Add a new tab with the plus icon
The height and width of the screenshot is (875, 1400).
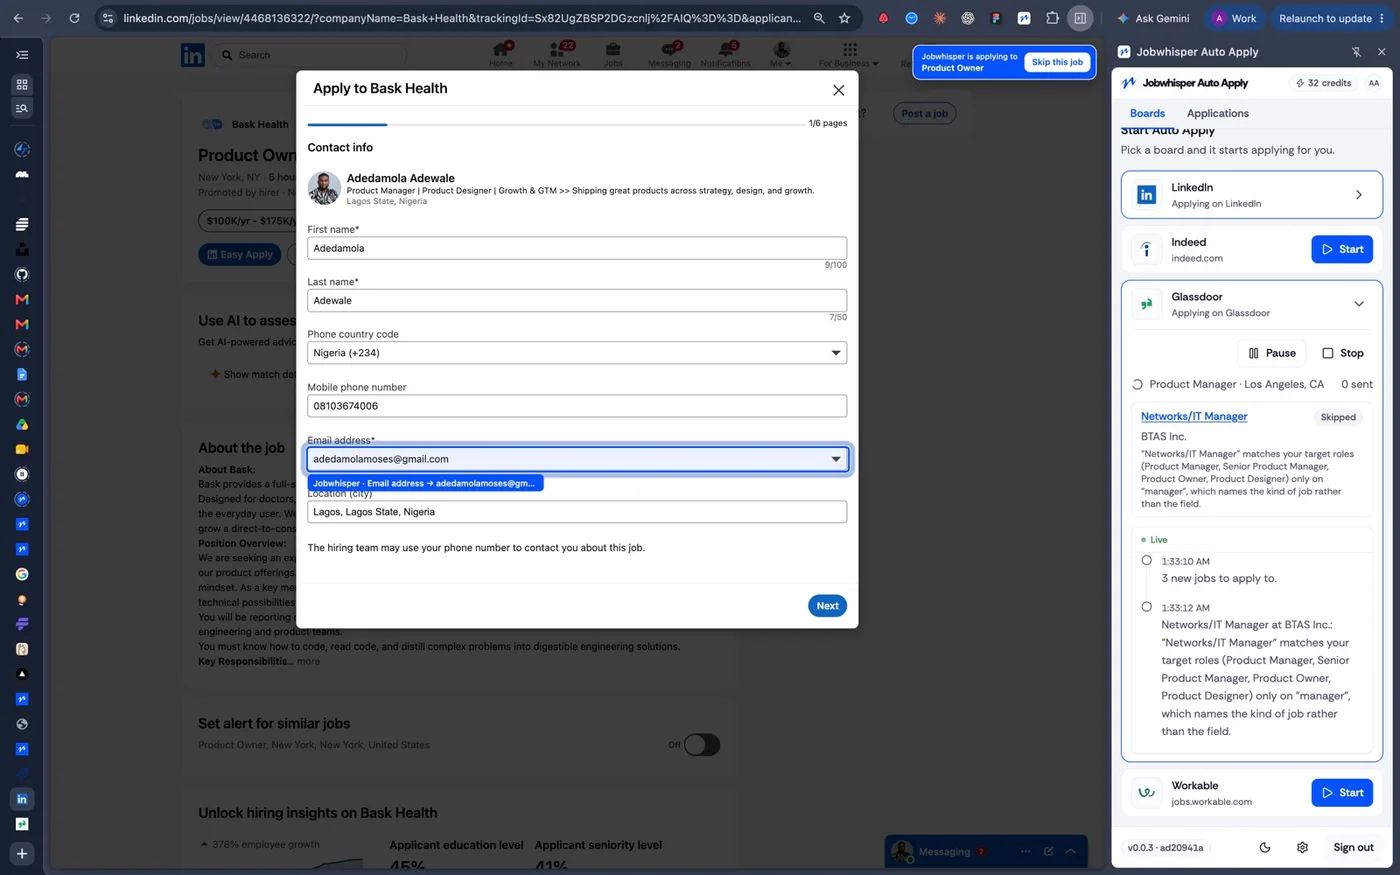[x=22, y=853]
